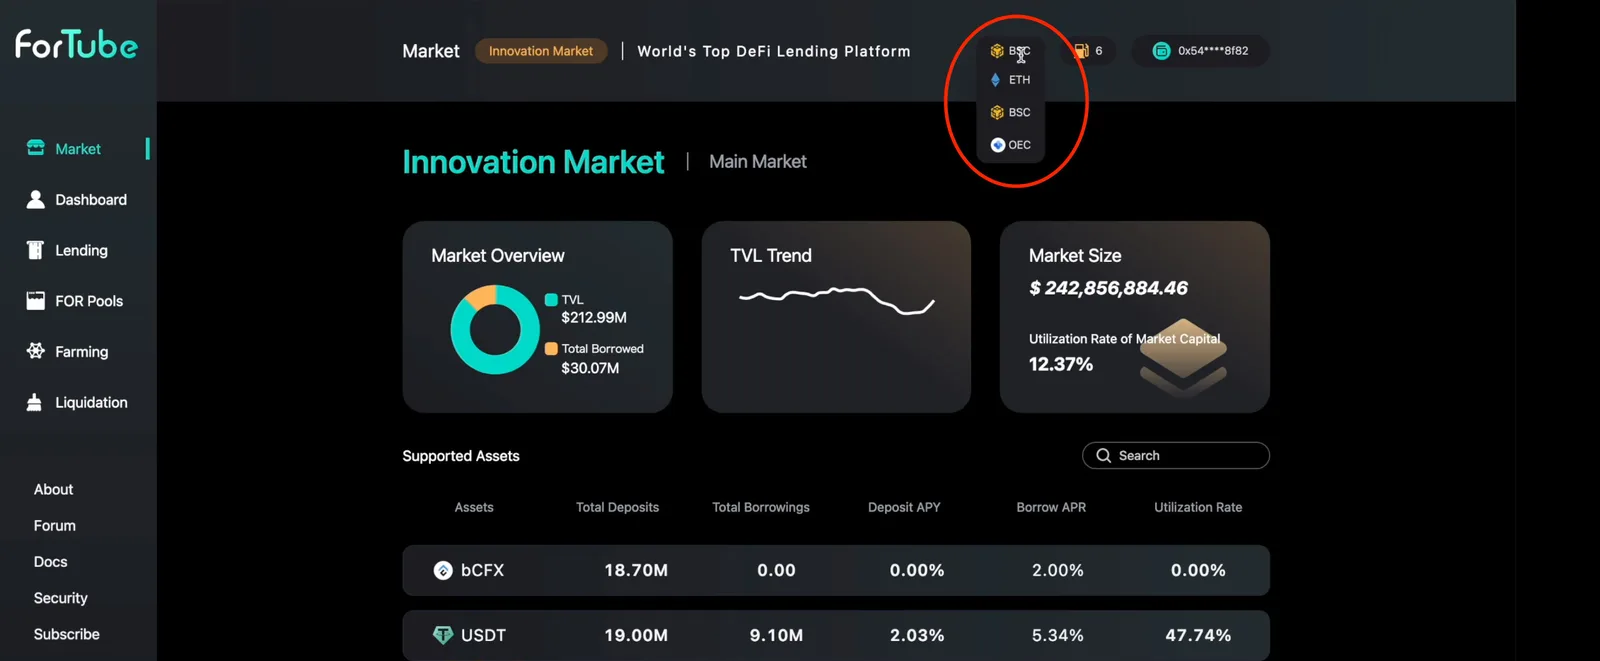Image resolution: width=1600 pixels, height=661 pixels.
Task: Select BSC option in the network list
Action: (1011, 112)
